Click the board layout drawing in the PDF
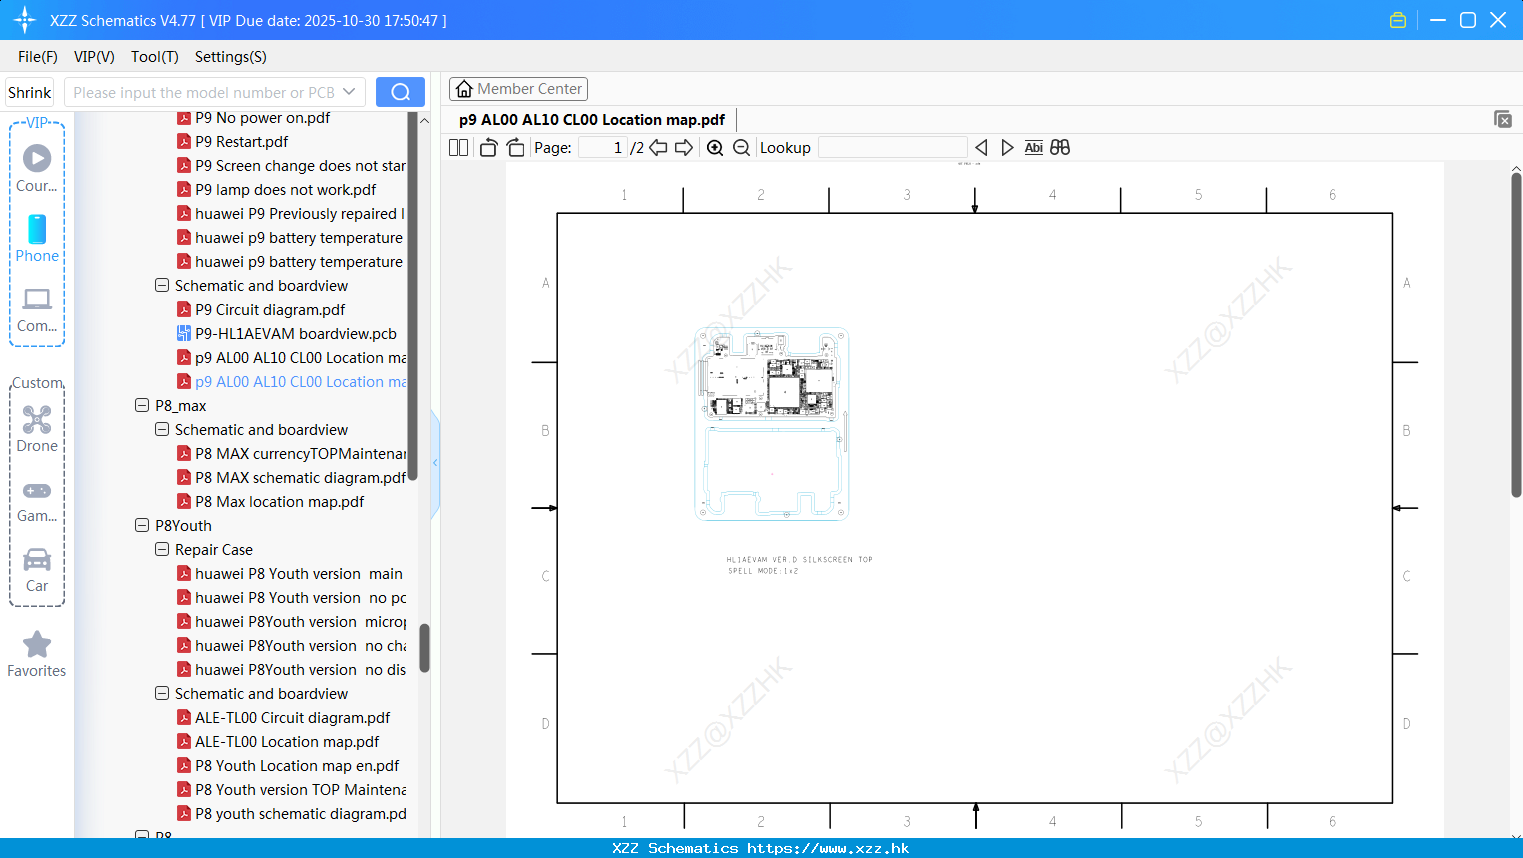The image size is (1523, 858). click(772, 424)
